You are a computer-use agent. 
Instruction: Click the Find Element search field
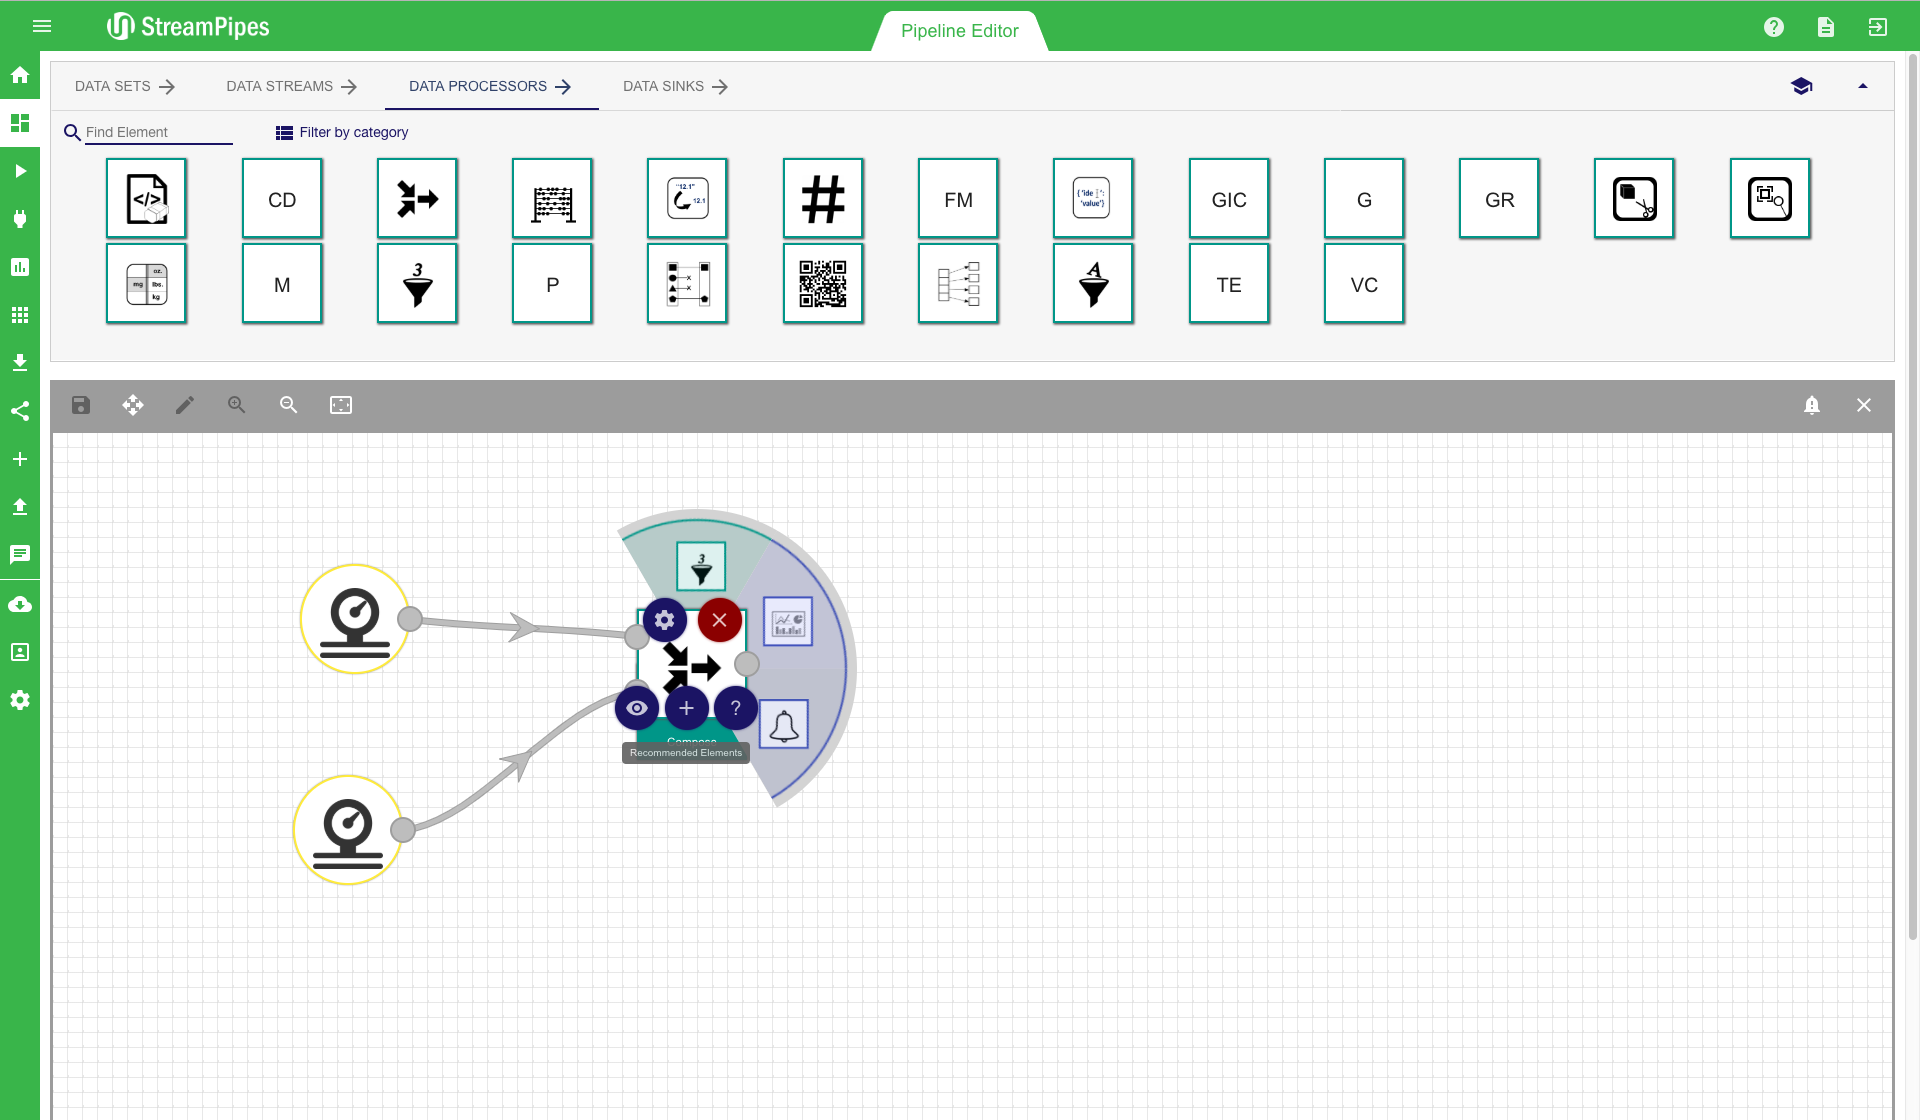[158, 132]
